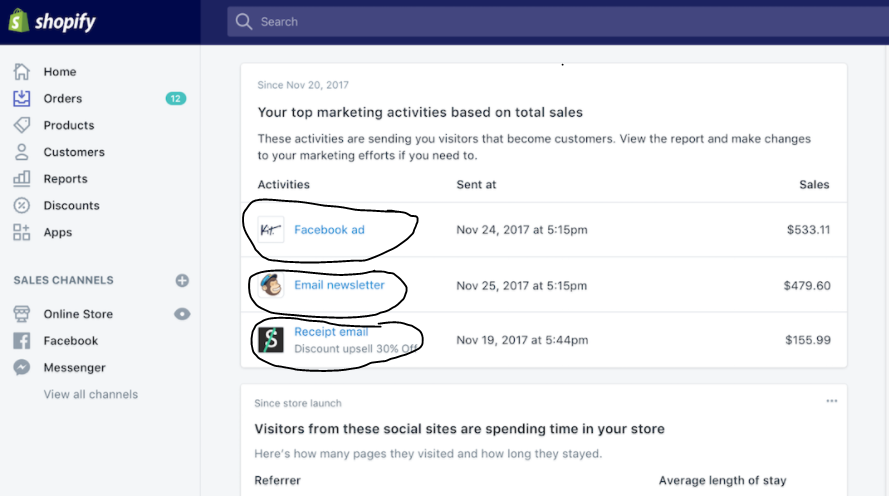
Task: Click the search magnifier icon
Action: (244, 22)
